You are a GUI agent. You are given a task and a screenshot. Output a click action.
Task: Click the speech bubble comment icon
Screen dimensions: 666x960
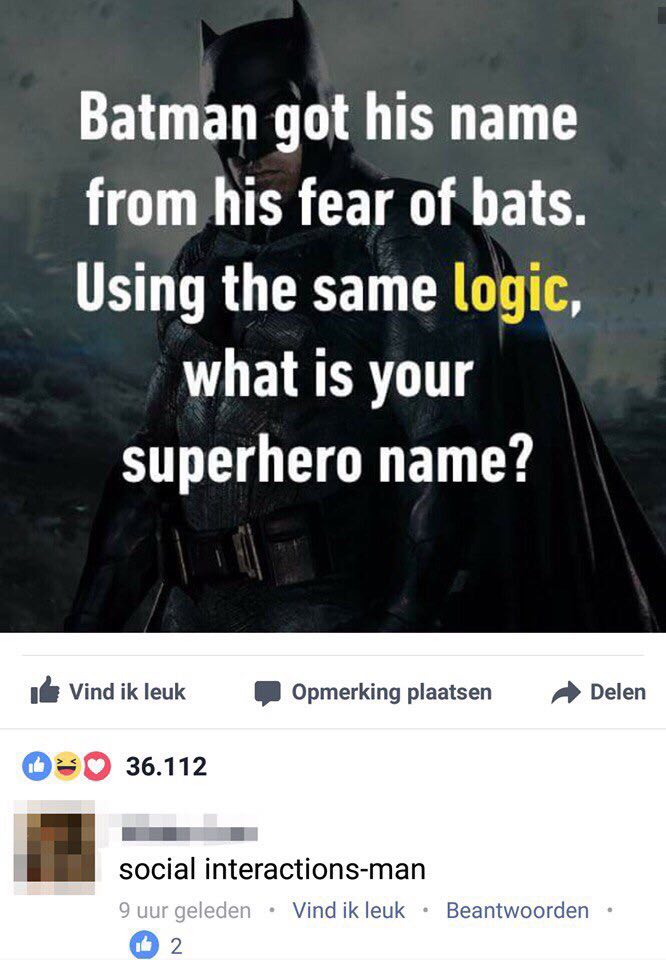coord(268,693)
